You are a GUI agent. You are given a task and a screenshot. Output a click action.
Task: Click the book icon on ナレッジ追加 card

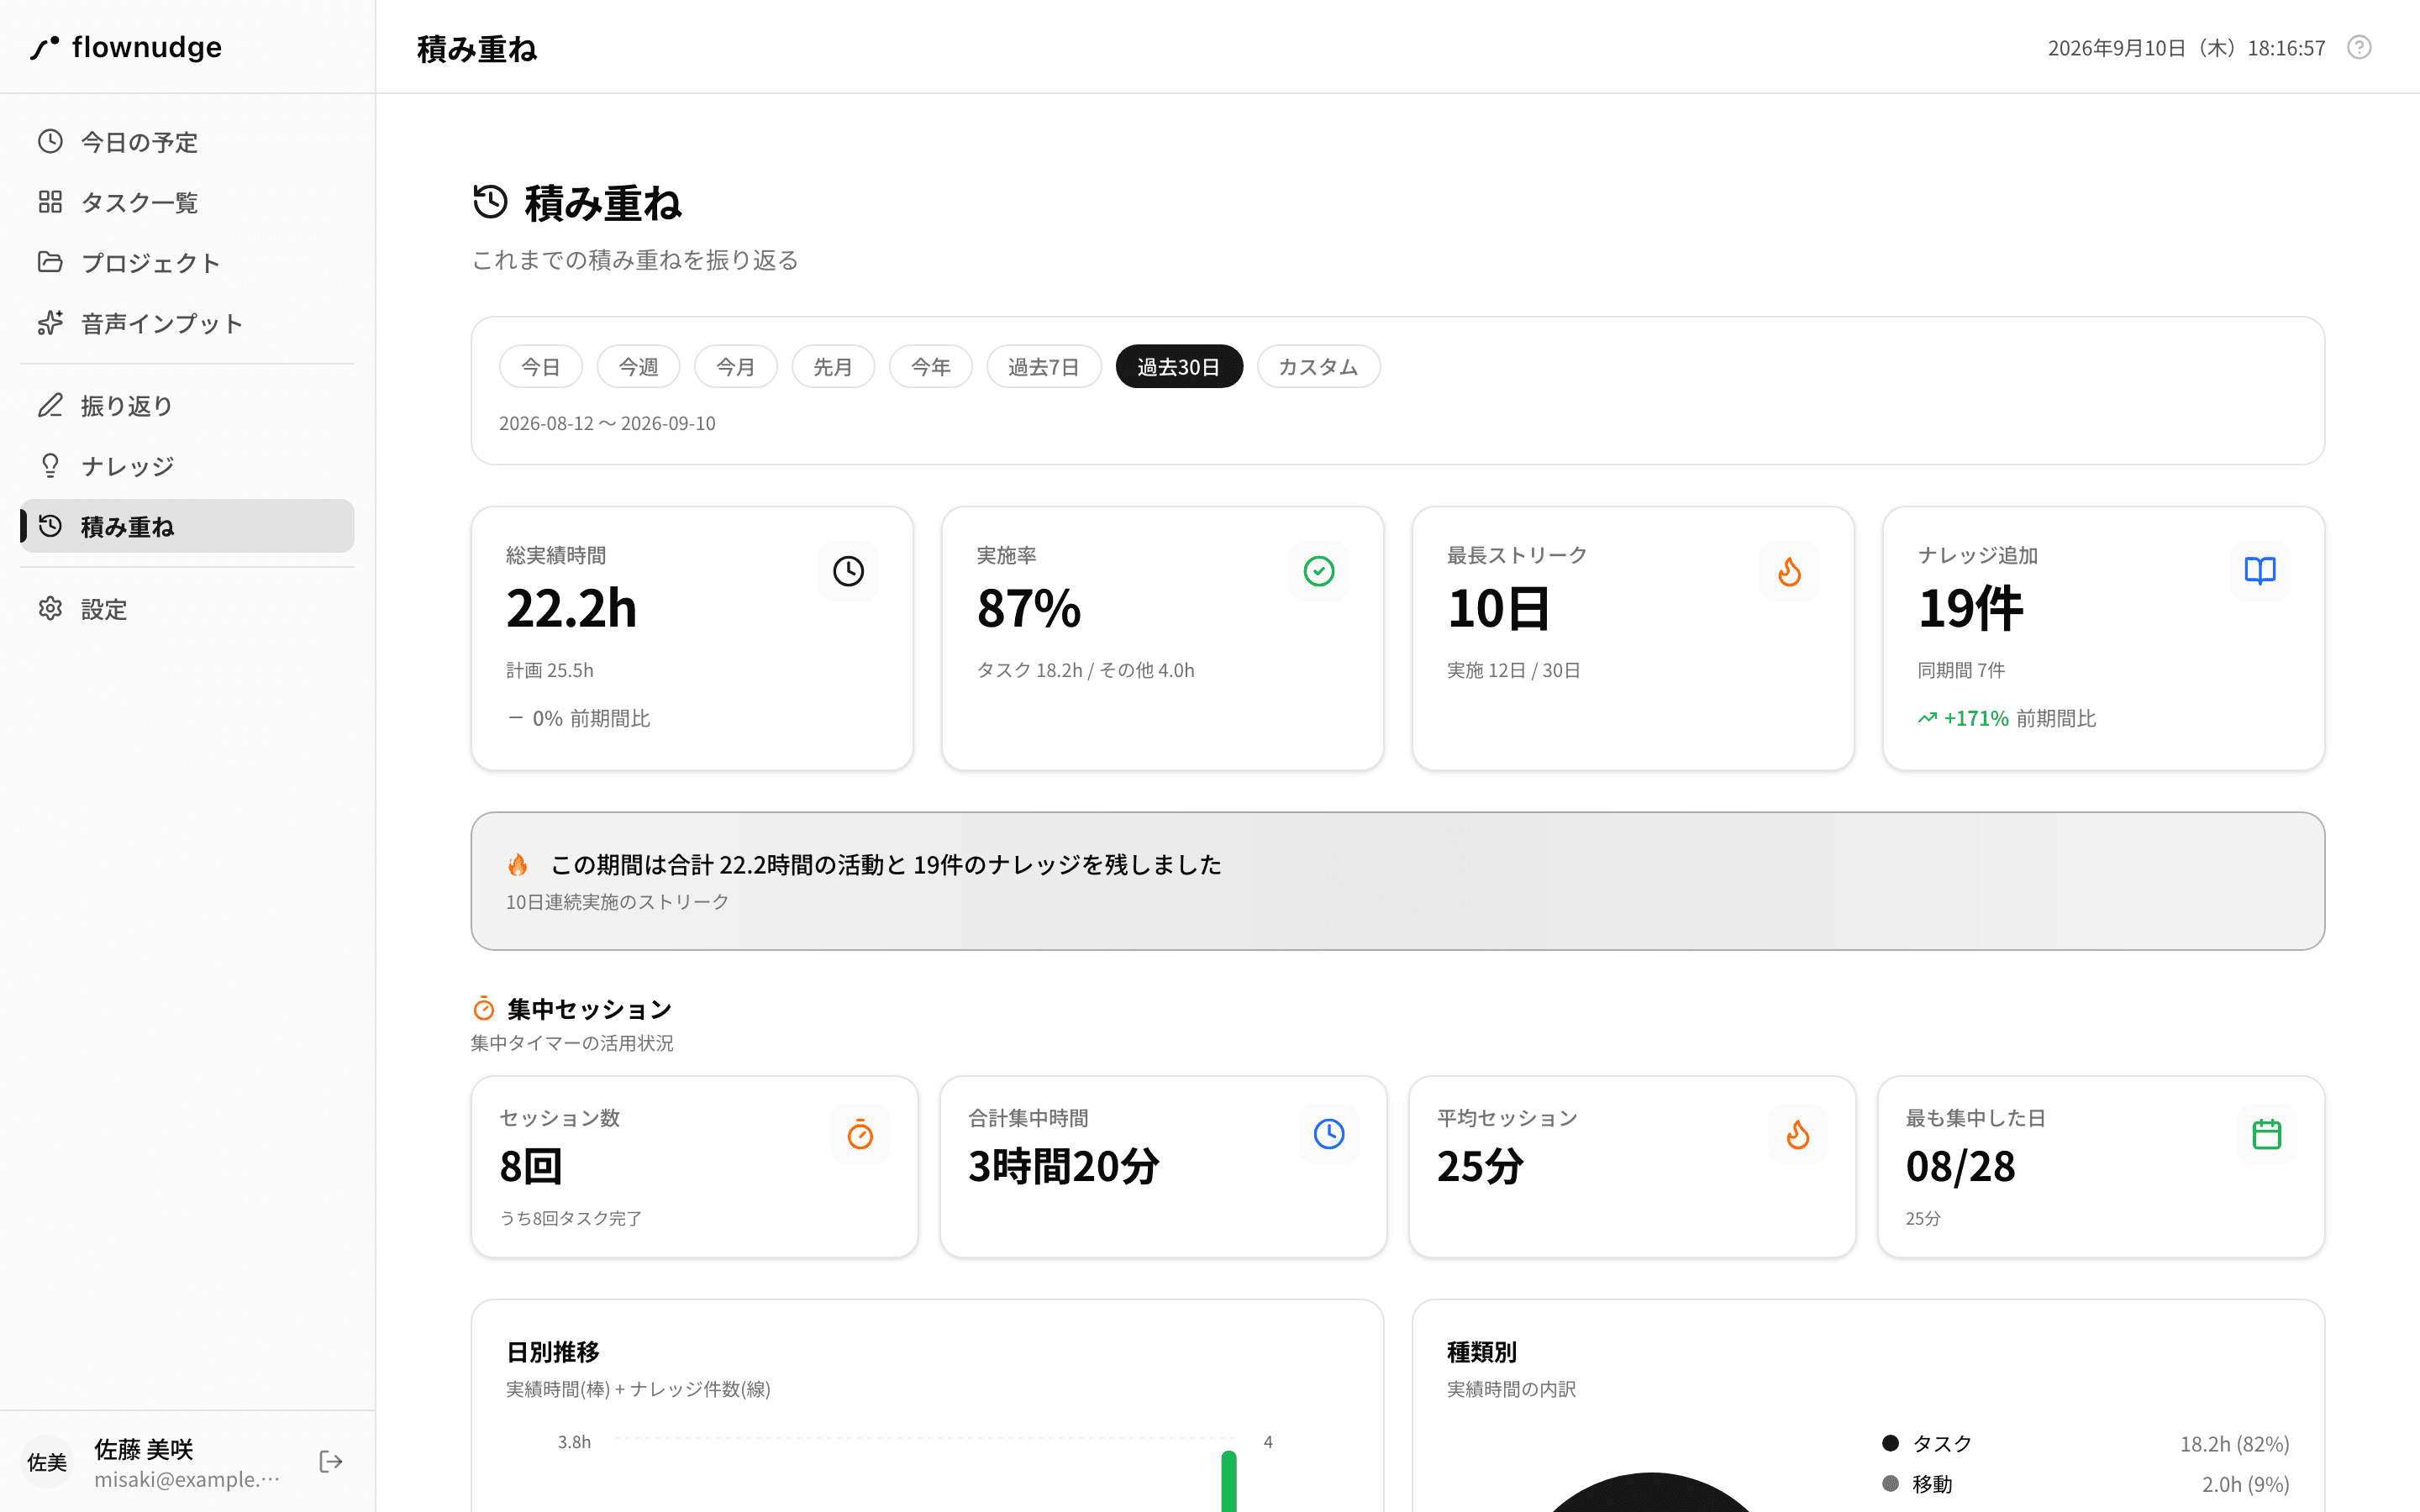pos(2260,571)
